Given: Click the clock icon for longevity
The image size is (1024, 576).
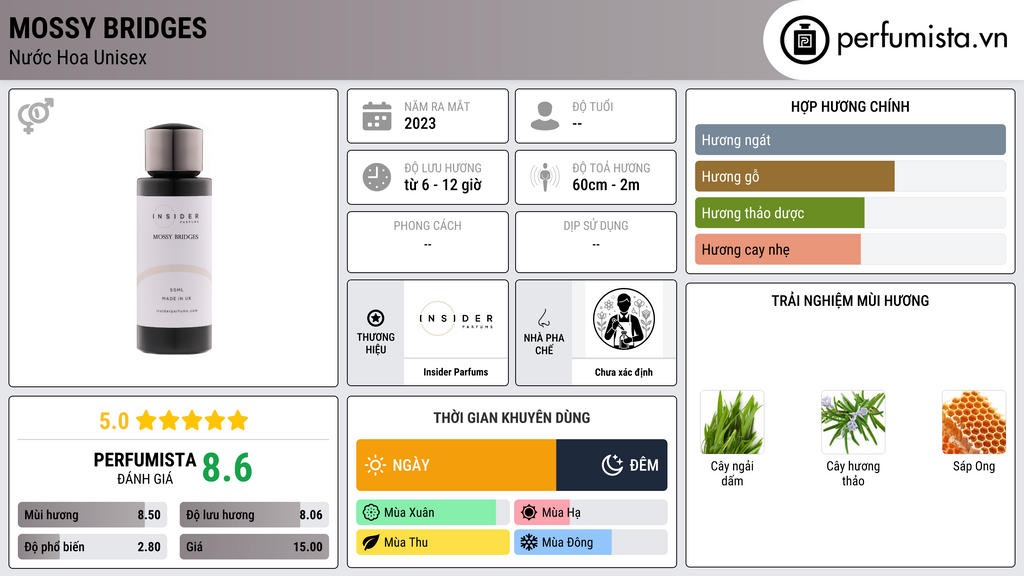Looking at the screenshot, I should click(x=377, y=177).
